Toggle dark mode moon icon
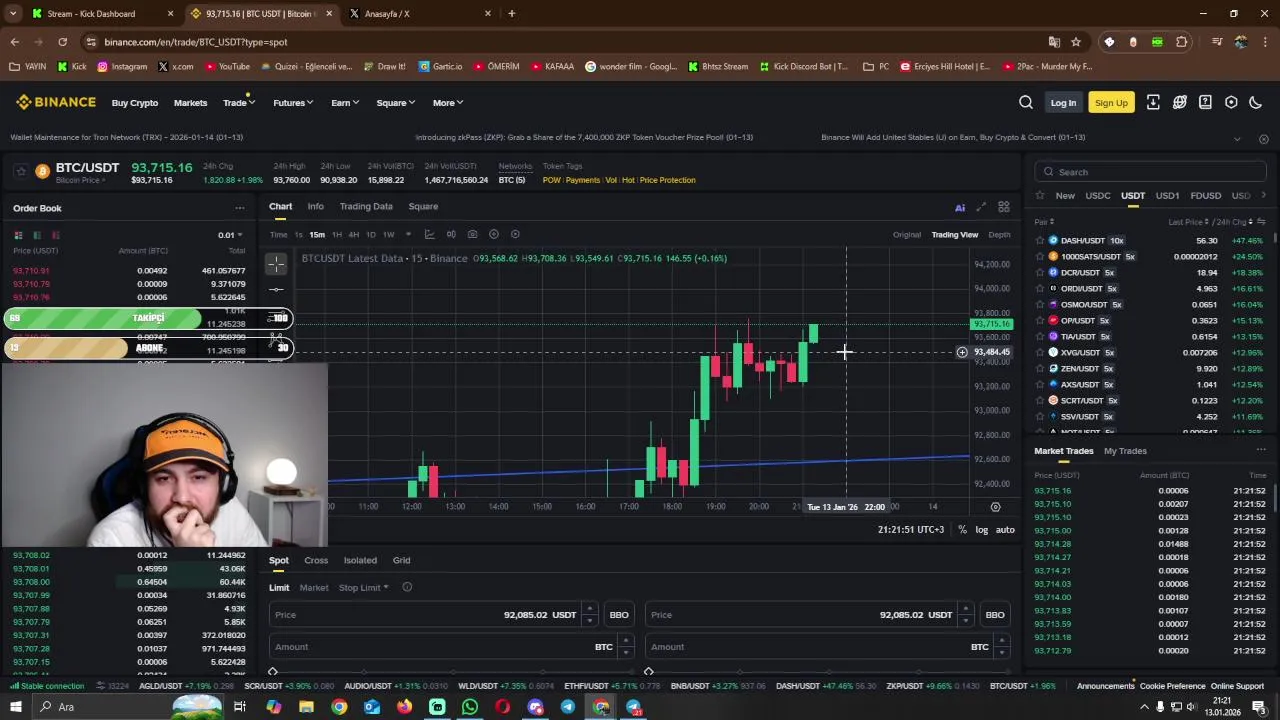Screen dimensions: 1280x720 click(1256, 102)
